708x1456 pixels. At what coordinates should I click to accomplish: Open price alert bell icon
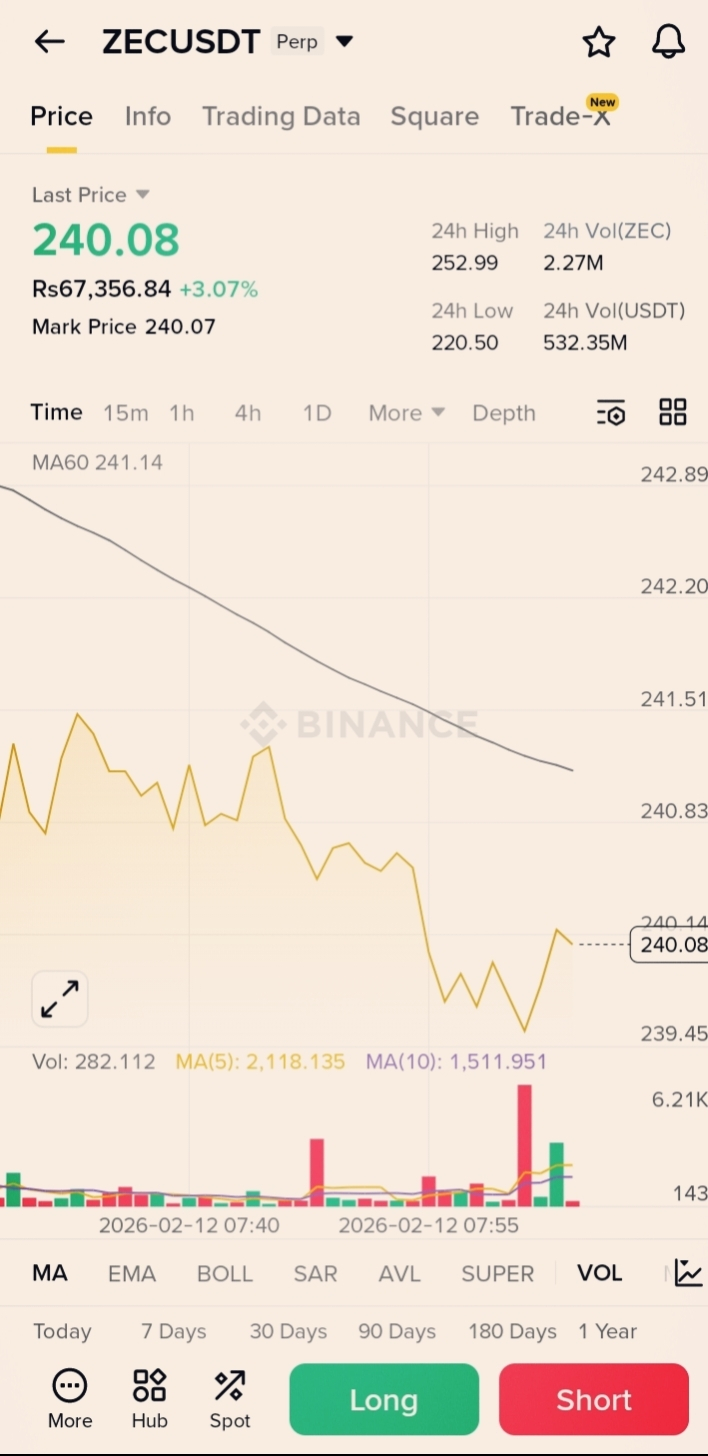point(668,42)
